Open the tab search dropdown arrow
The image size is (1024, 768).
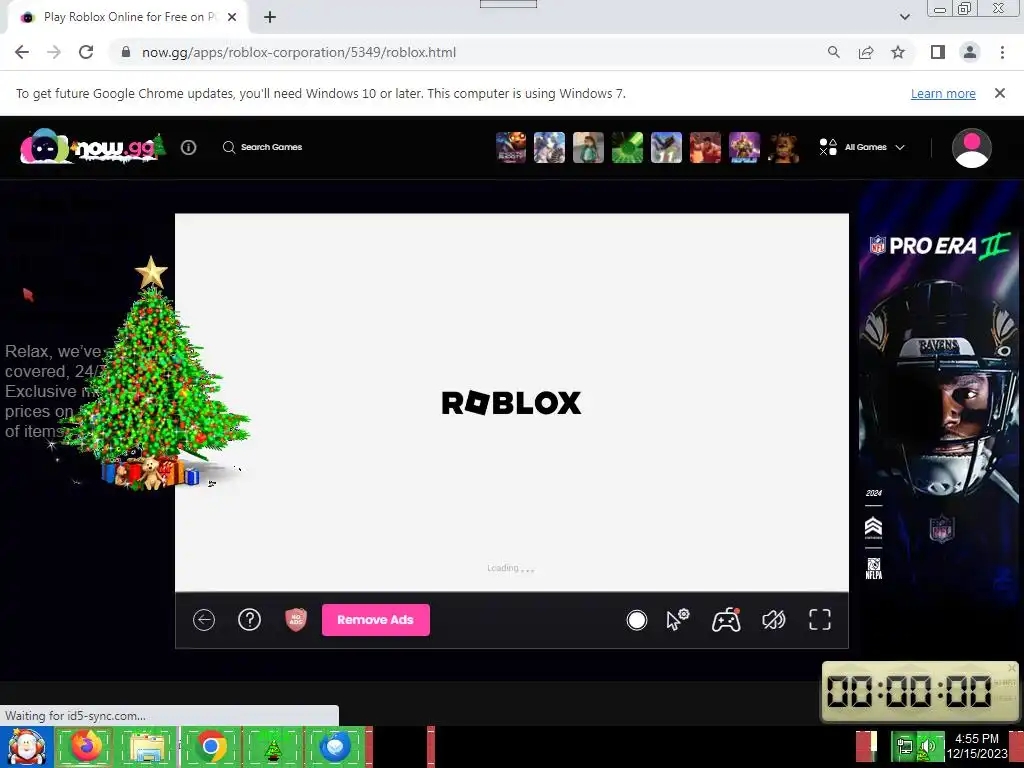(x=904, y=17)
